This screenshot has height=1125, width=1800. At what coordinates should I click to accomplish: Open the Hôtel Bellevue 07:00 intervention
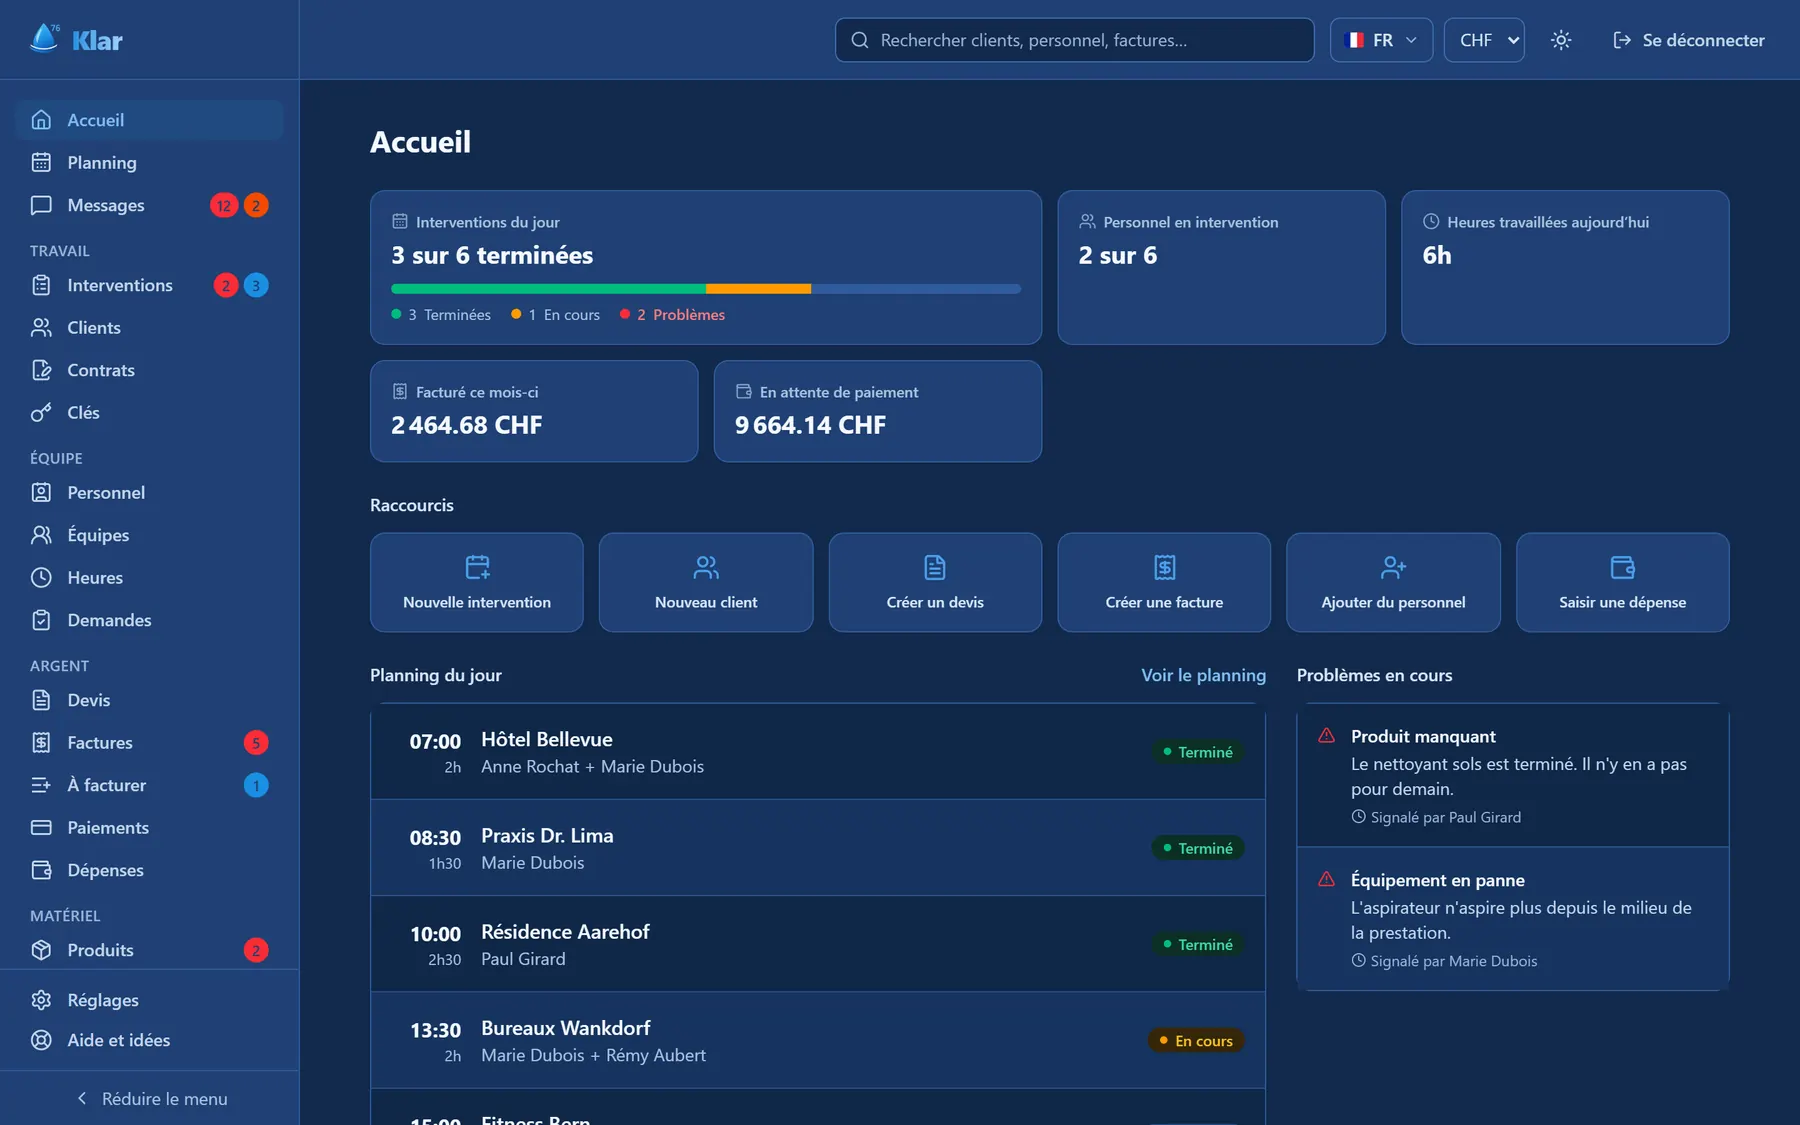coord(818,752)
